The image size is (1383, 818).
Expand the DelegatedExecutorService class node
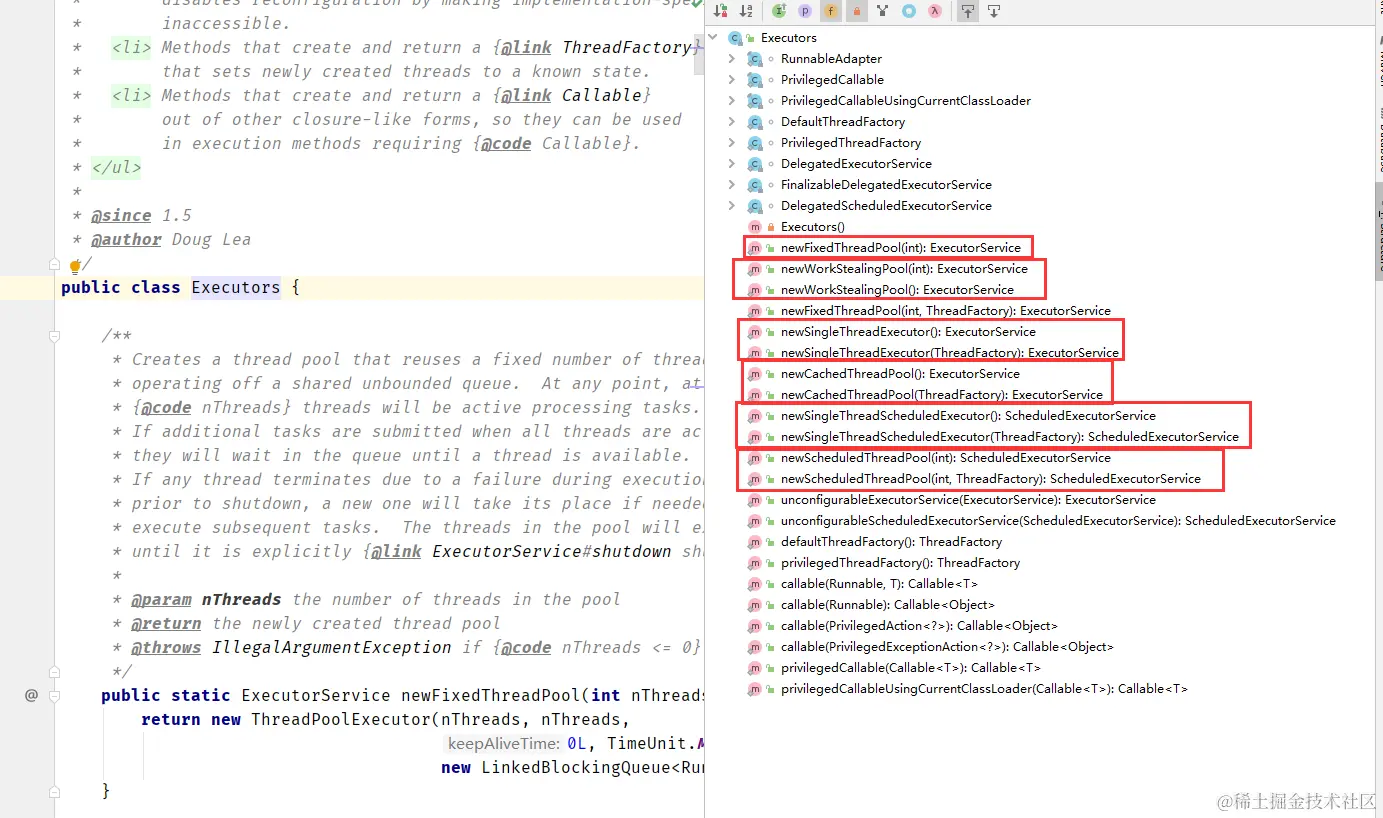point(732,164)
